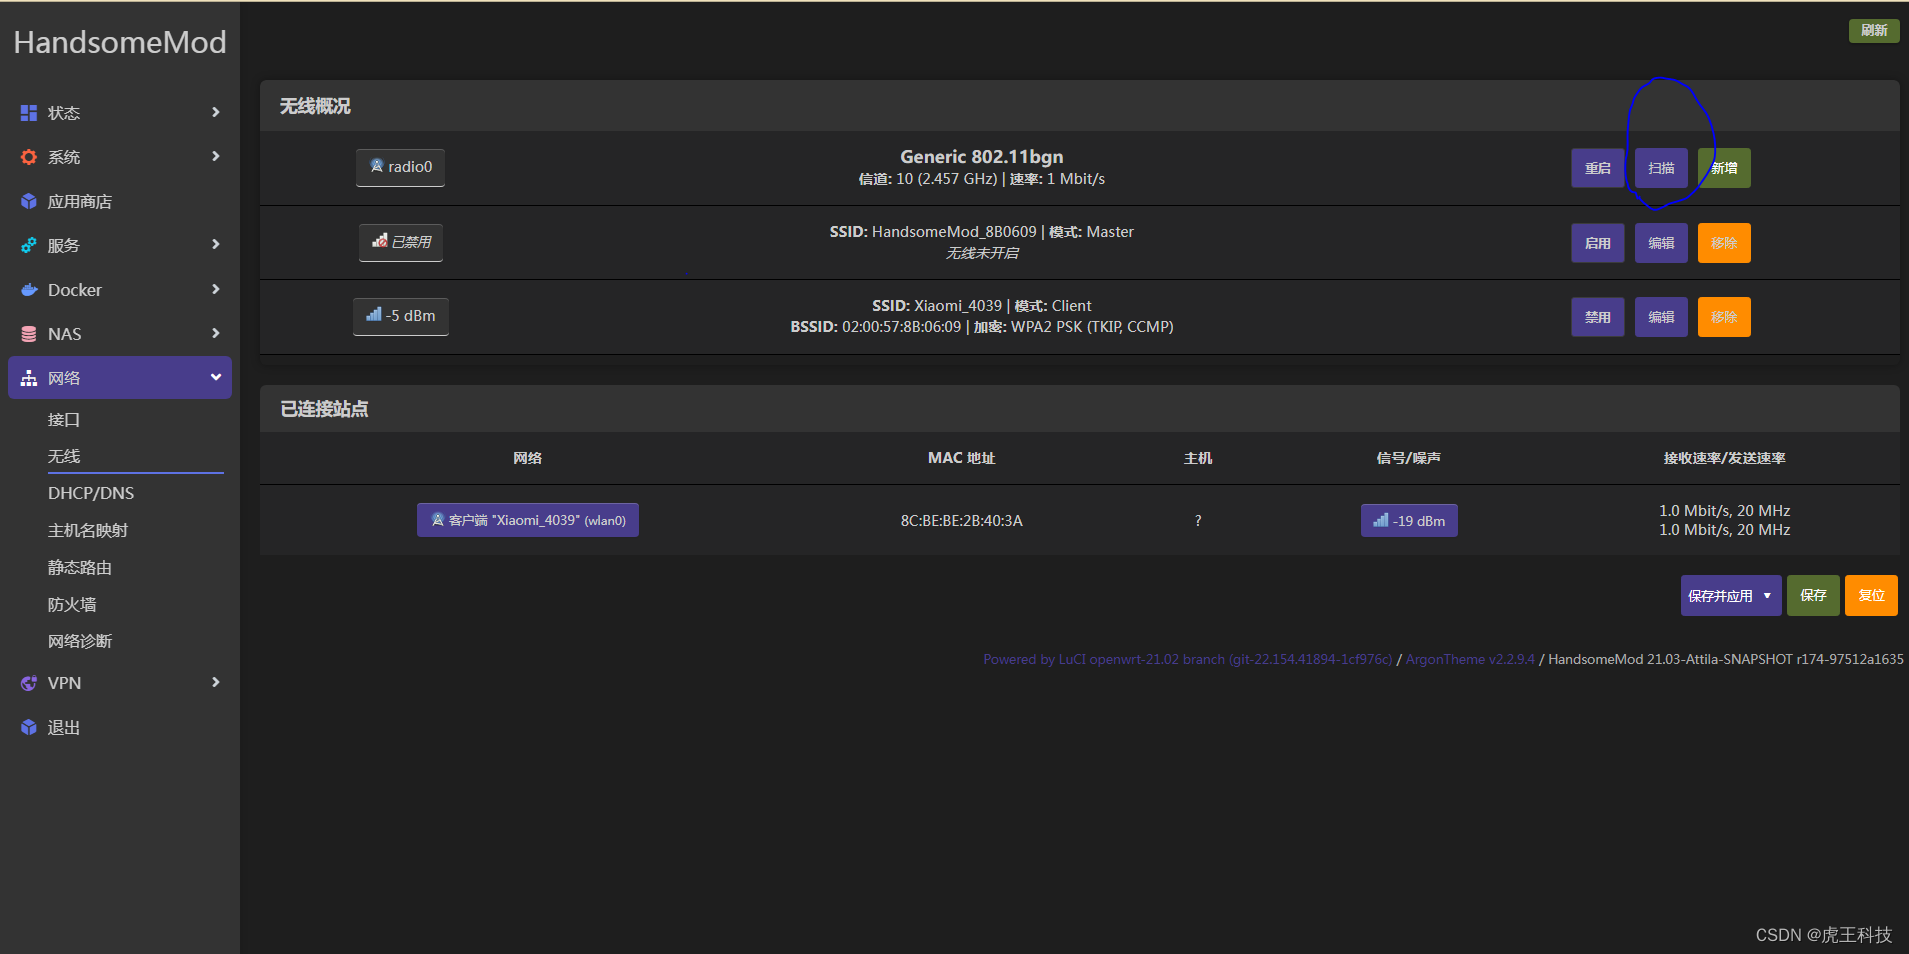Image resolution: width=1909 pixels, height=954 pixels.
Task: Click the HandsomeMod logo title
Action: (x=120, y=42)
